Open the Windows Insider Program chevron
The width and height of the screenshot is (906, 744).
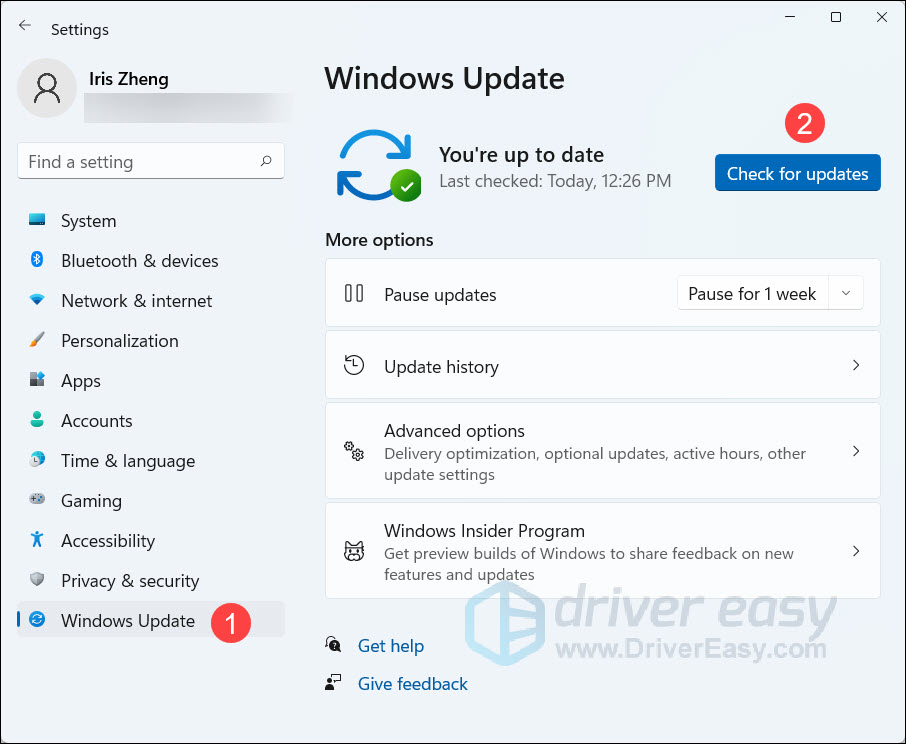[855, 551]
